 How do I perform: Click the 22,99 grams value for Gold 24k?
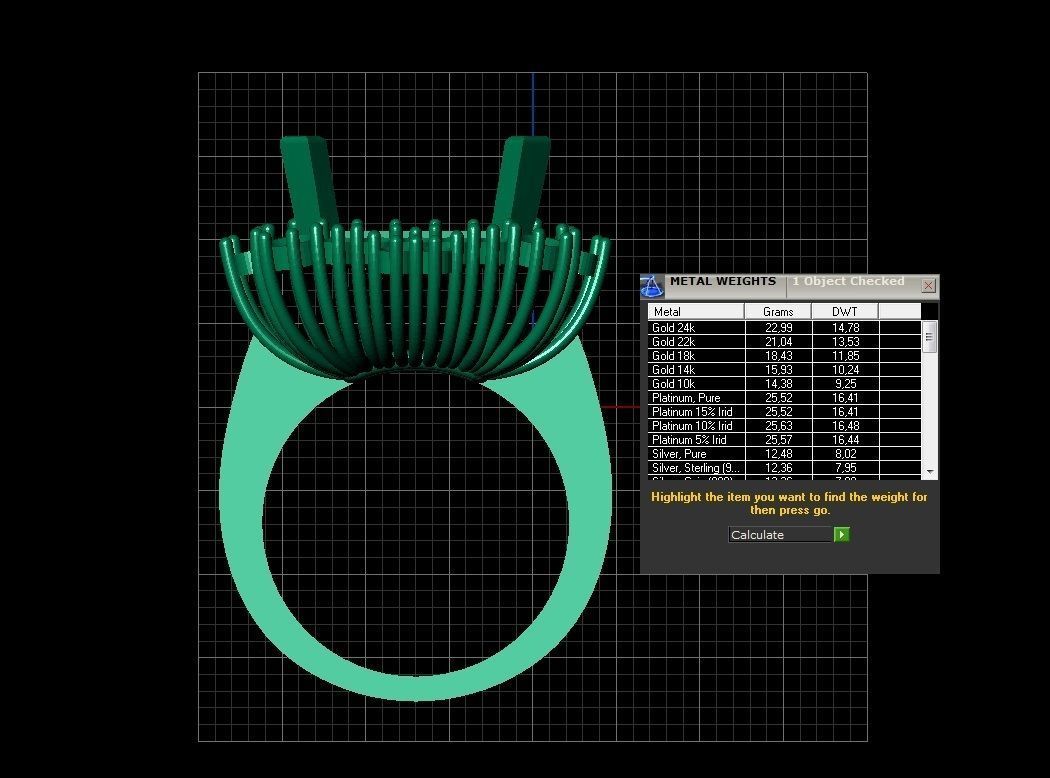779,327
